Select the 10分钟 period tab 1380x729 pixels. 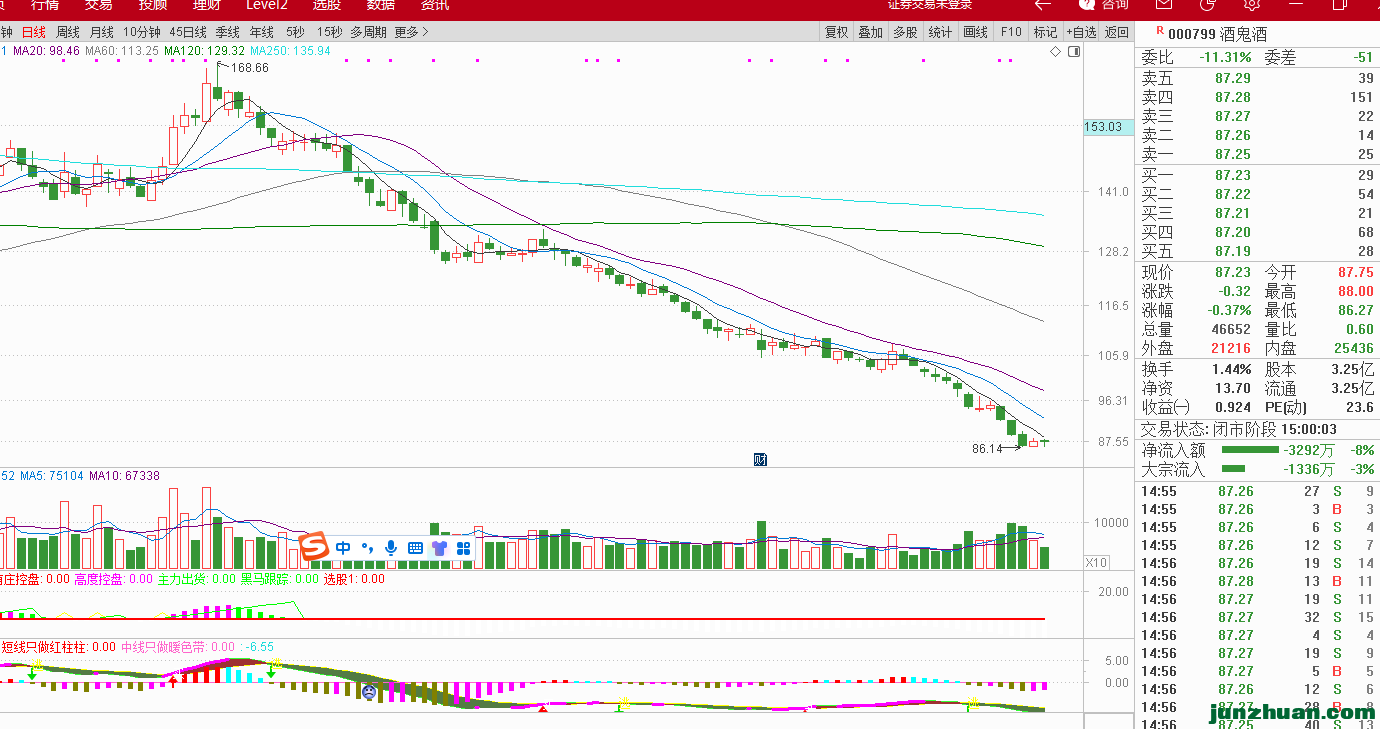(141, 32)
